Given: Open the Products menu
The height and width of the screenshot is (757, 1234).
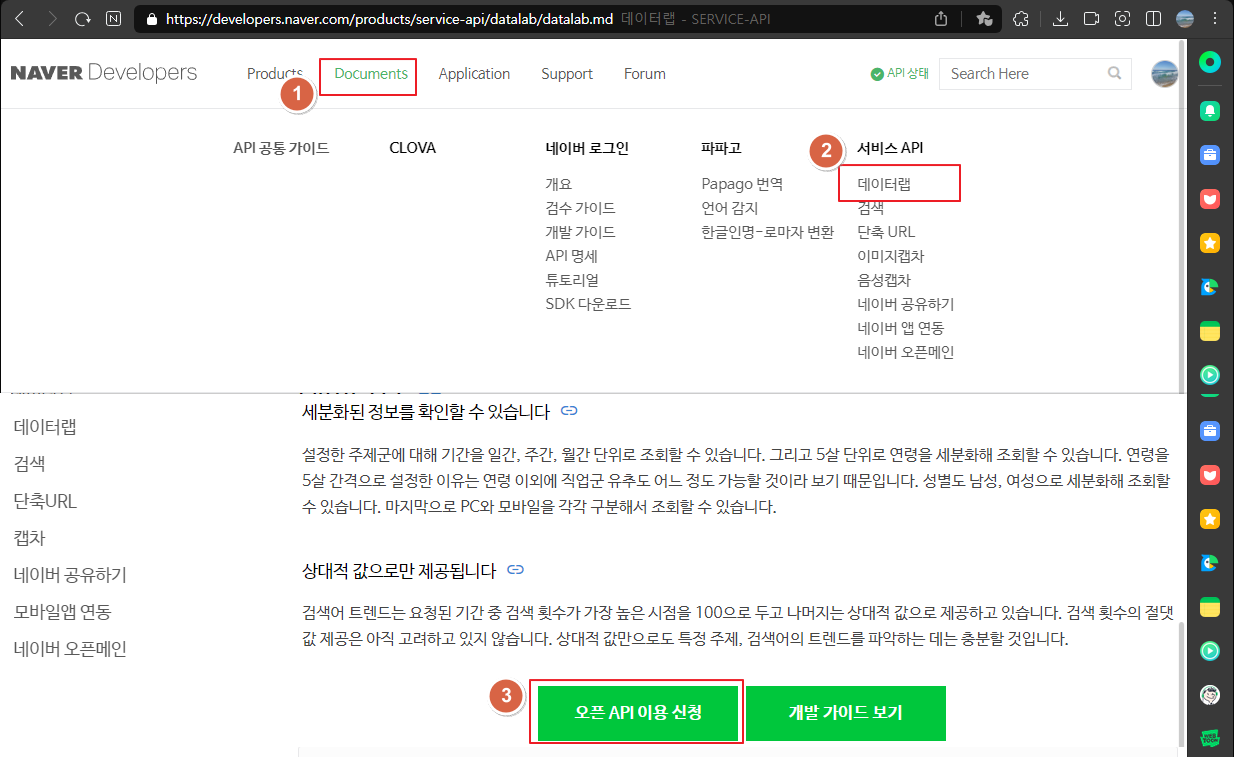Looking at the screenshot, I should (x=275, y=74).
